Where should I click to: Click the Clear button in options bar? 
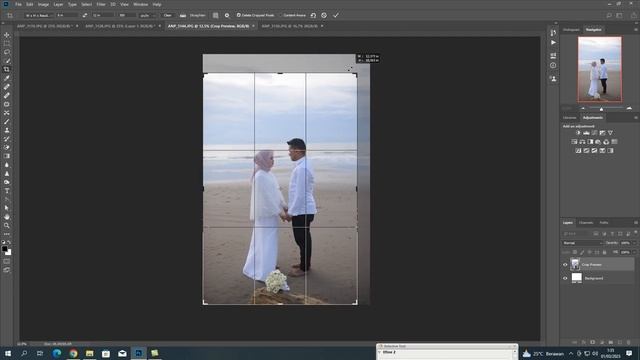[x=168, y=15]
